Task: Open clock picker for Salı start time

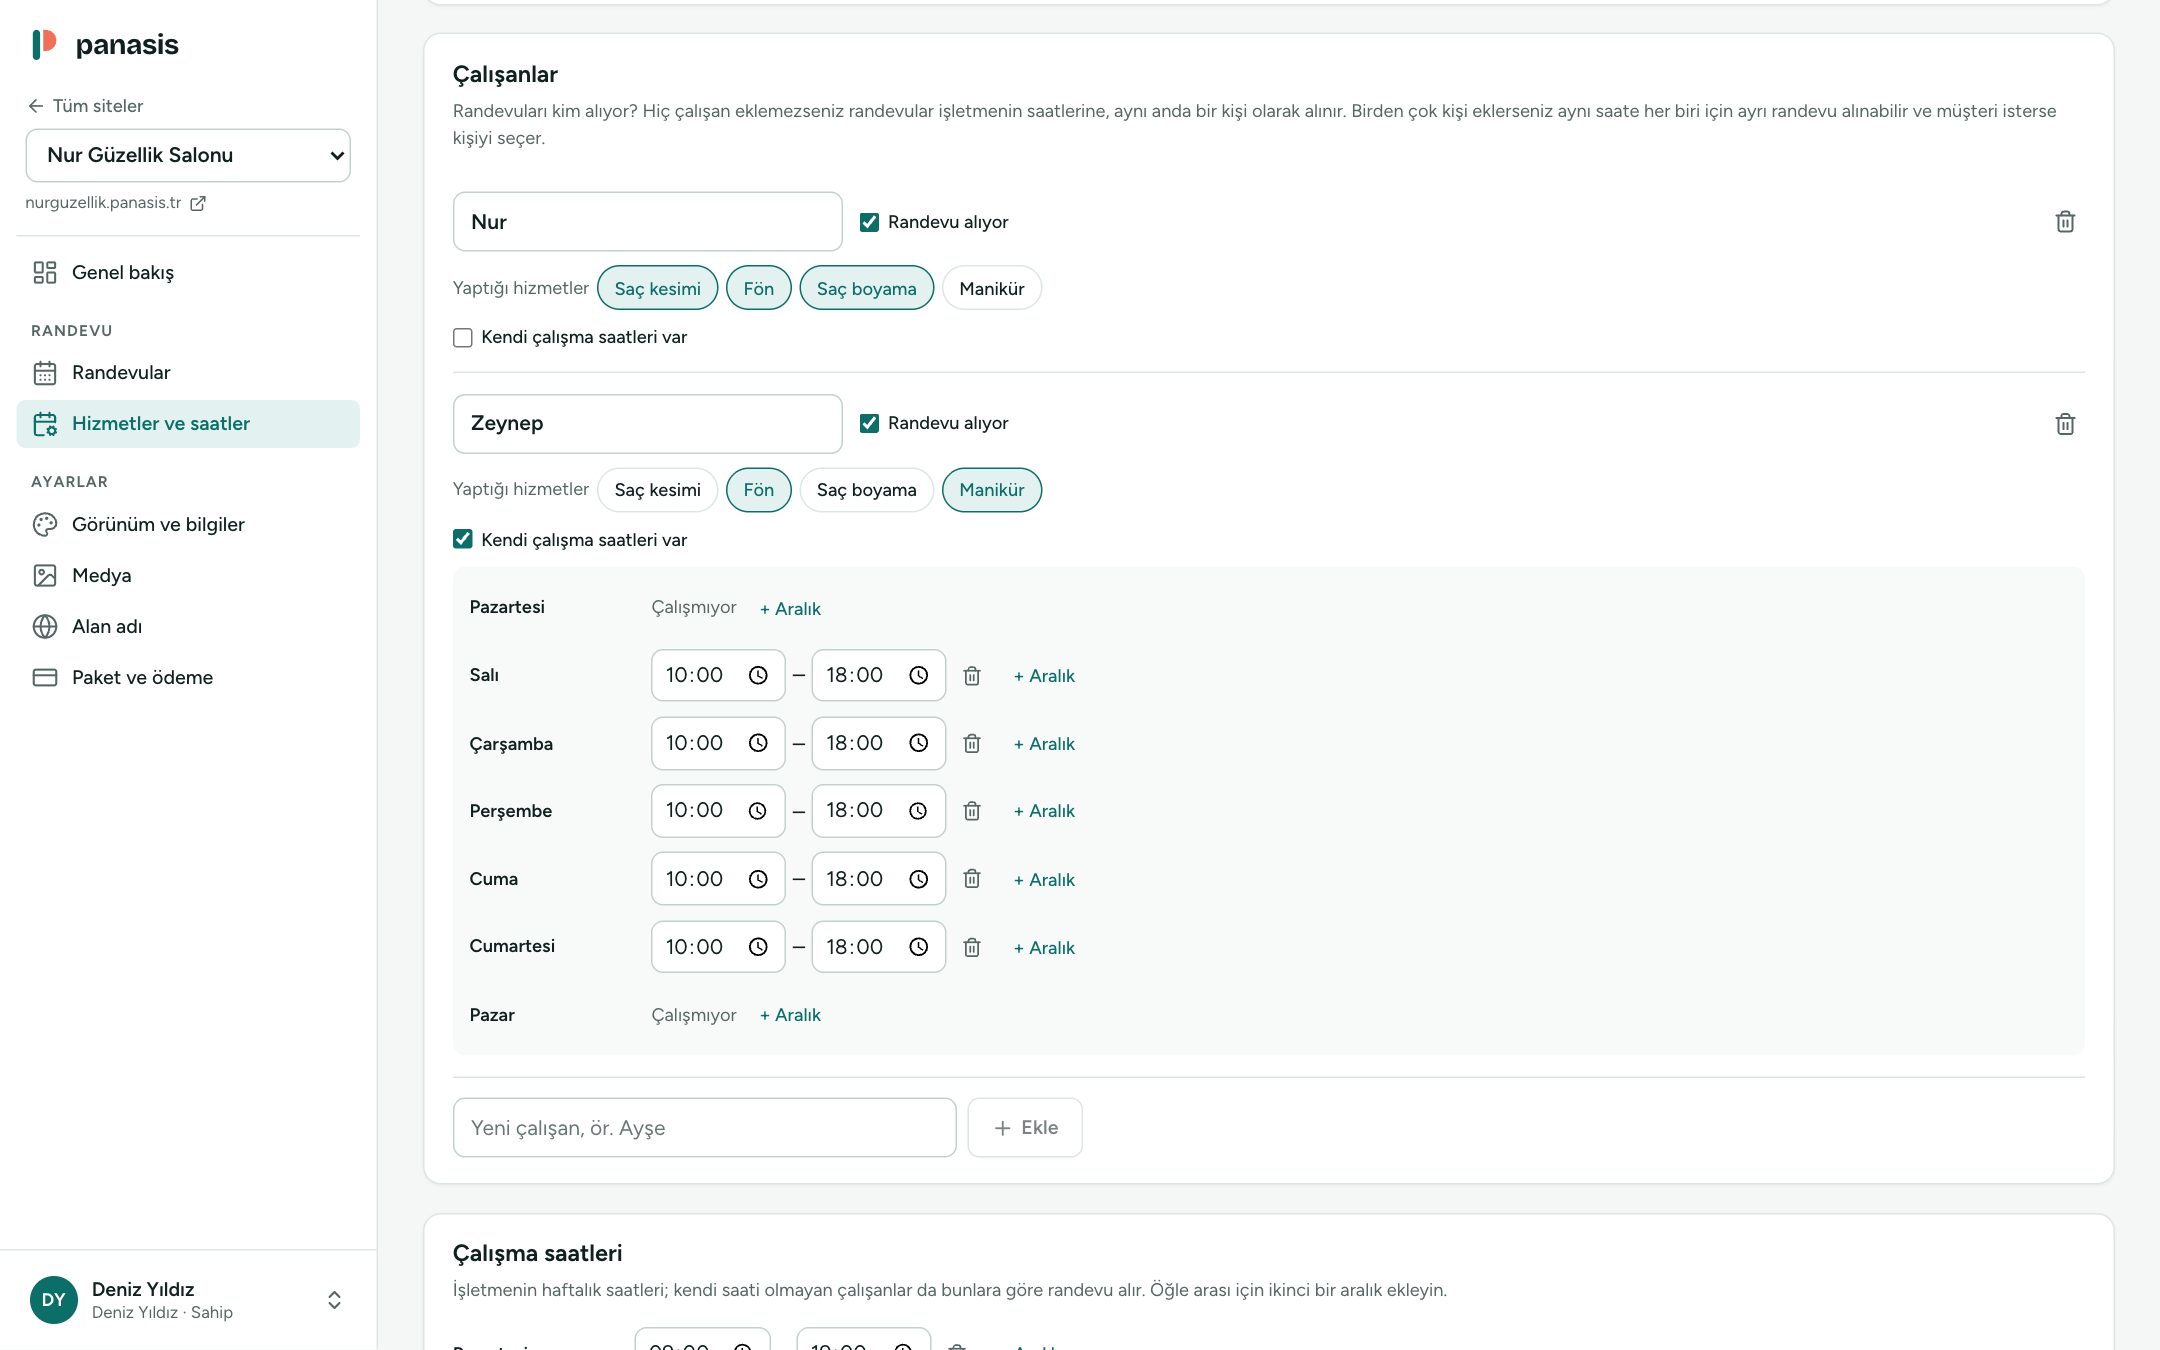Action: (758, 676)
